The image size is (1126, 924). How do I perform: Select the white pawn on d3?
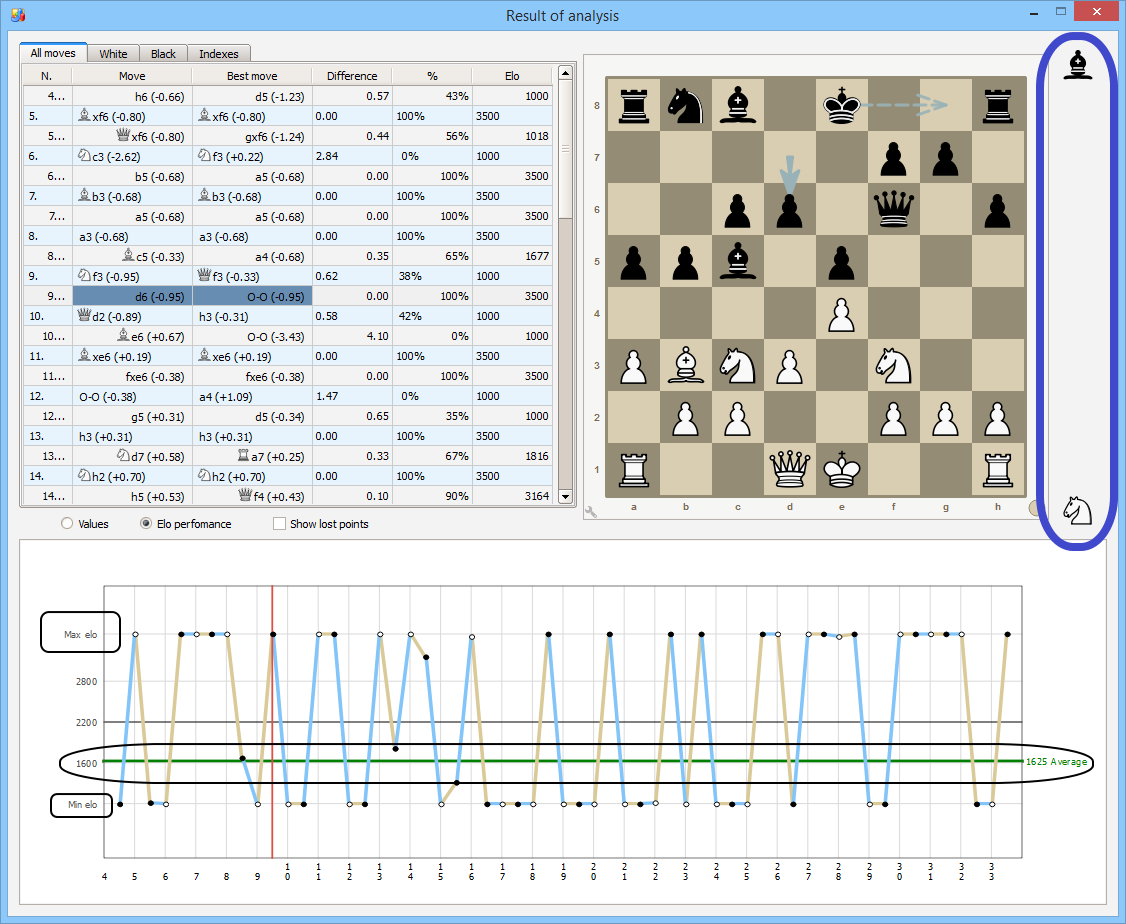tap(789, 367)
